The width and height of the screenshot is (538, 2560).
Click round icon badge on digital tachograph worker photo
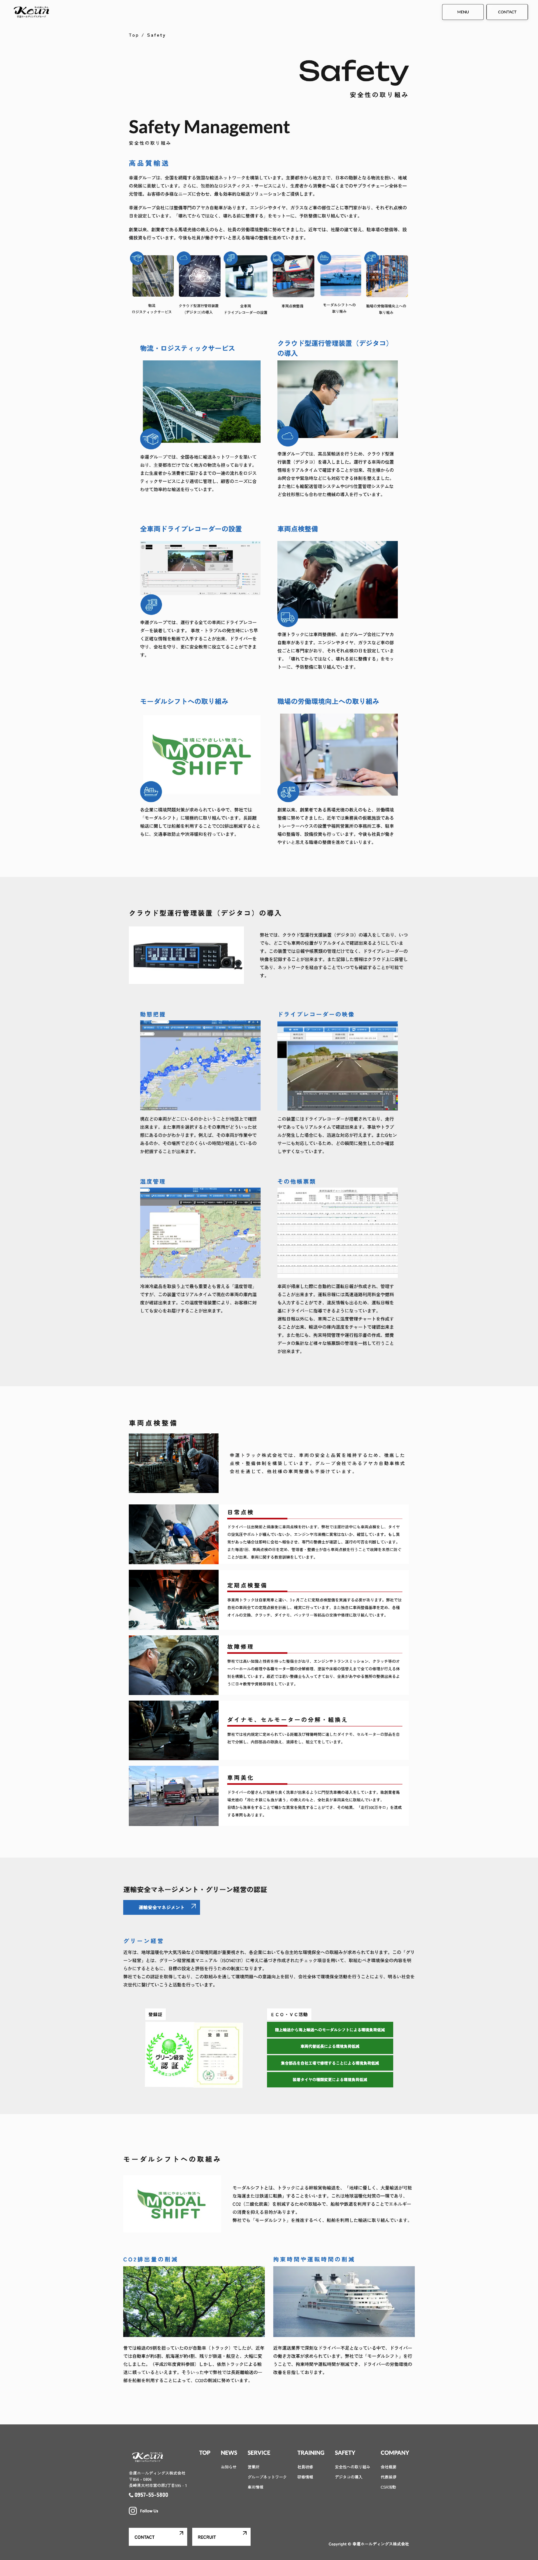(288, 438)
